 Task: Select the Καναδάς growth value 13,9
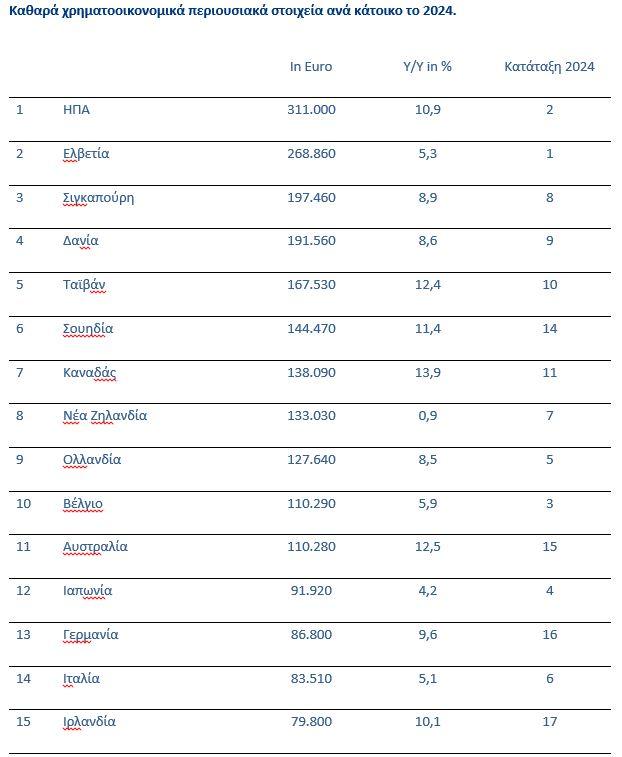coord(427,372)
